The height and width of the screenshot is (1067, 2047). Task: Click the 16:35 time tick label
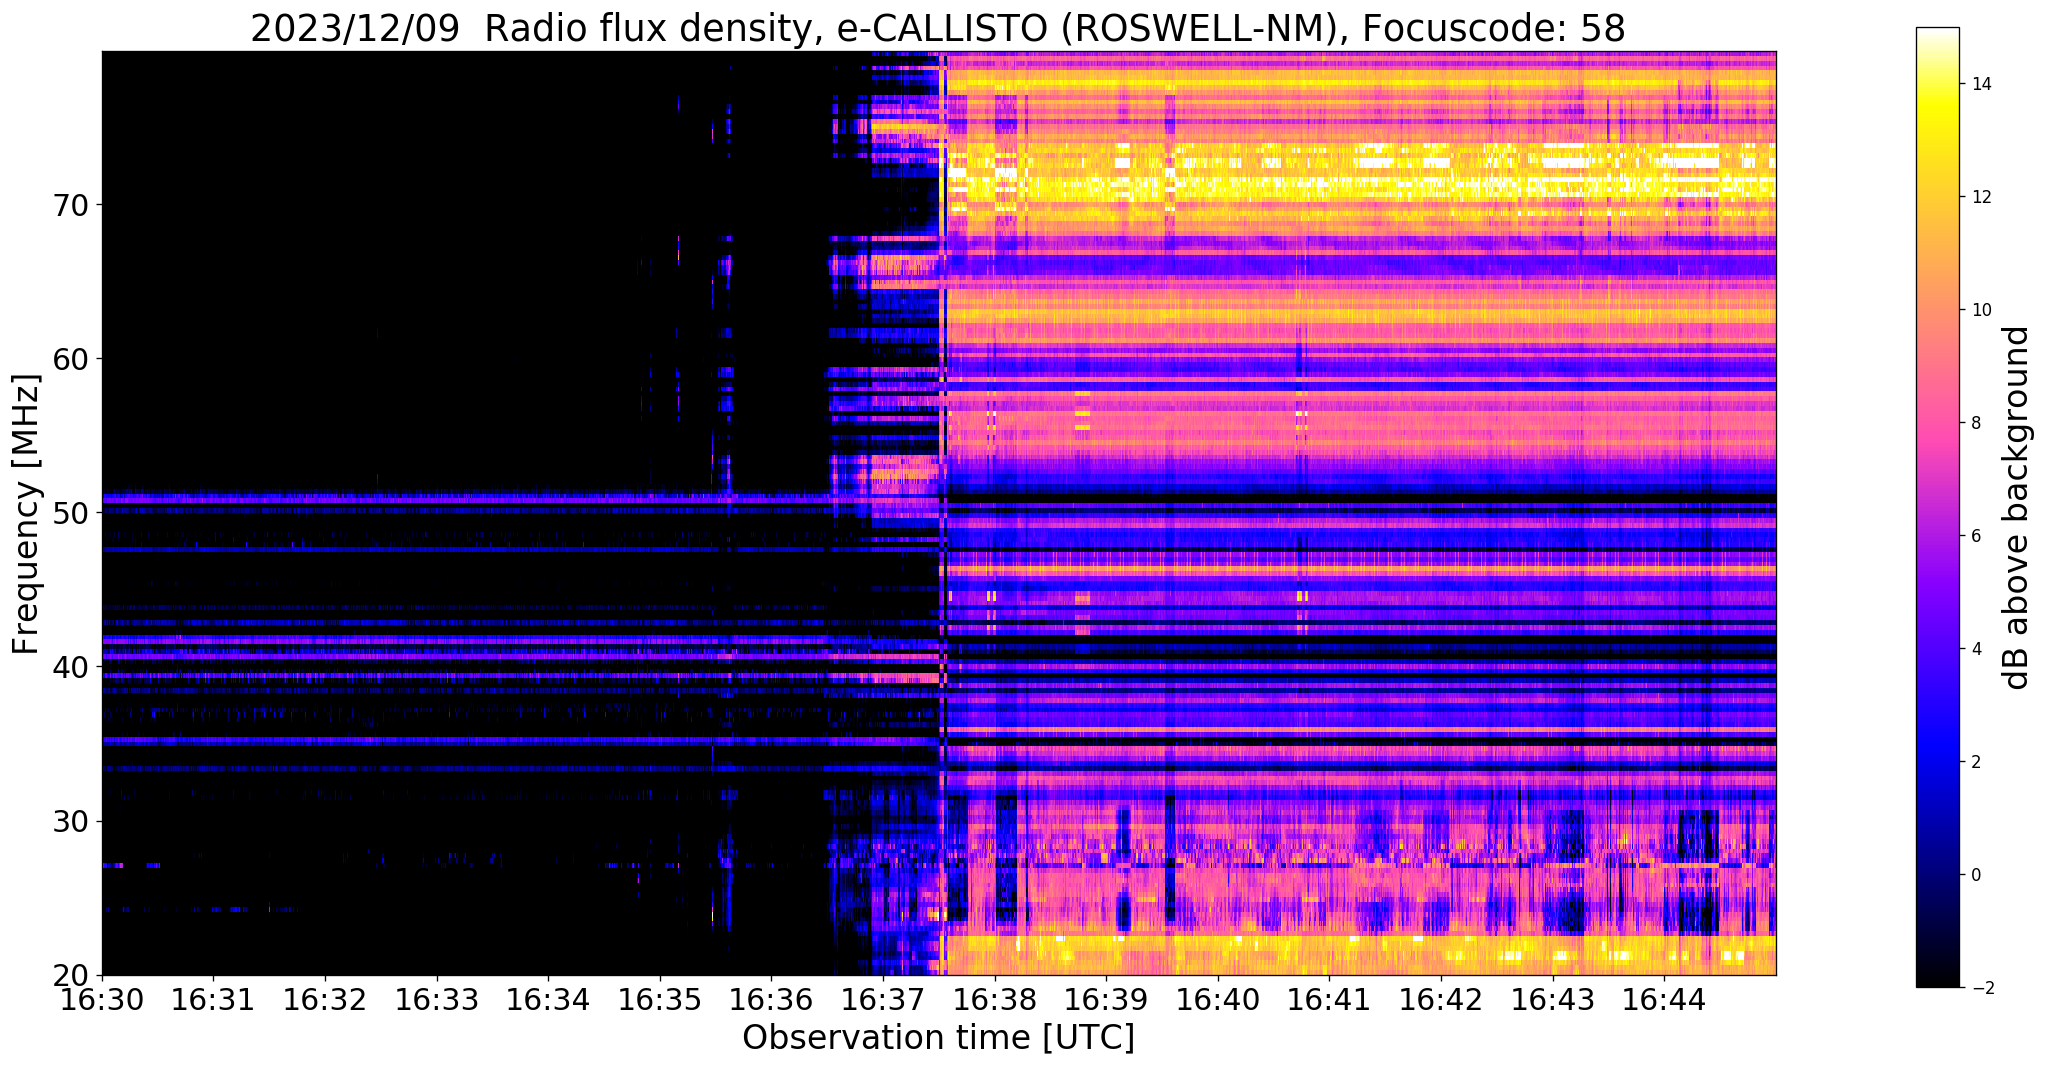pyautogui.click(x=660, y=998)
